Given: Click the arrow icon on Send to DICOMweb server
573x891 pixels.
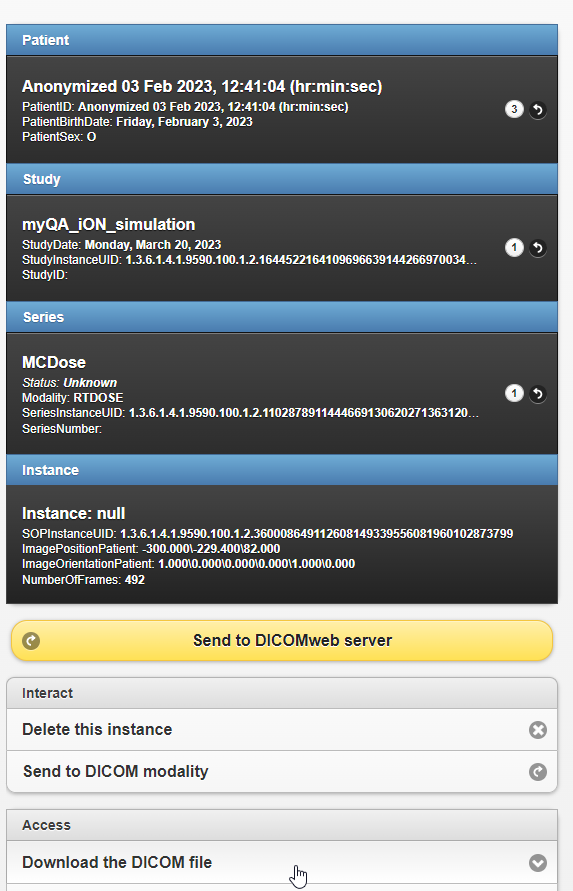Looking at the screenshot, I should [x=31, y=641].
